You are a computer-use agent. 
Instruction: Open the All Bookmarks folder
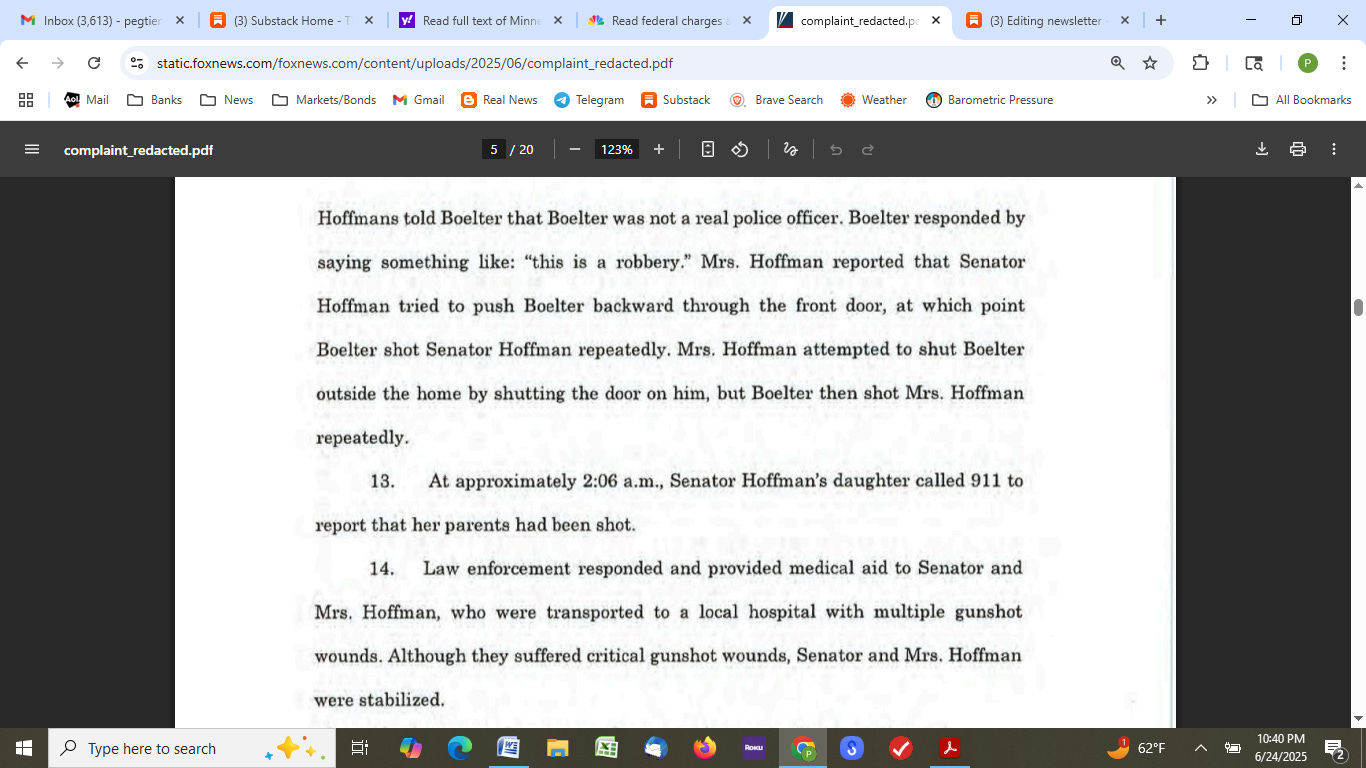(x=1302, y=100)
